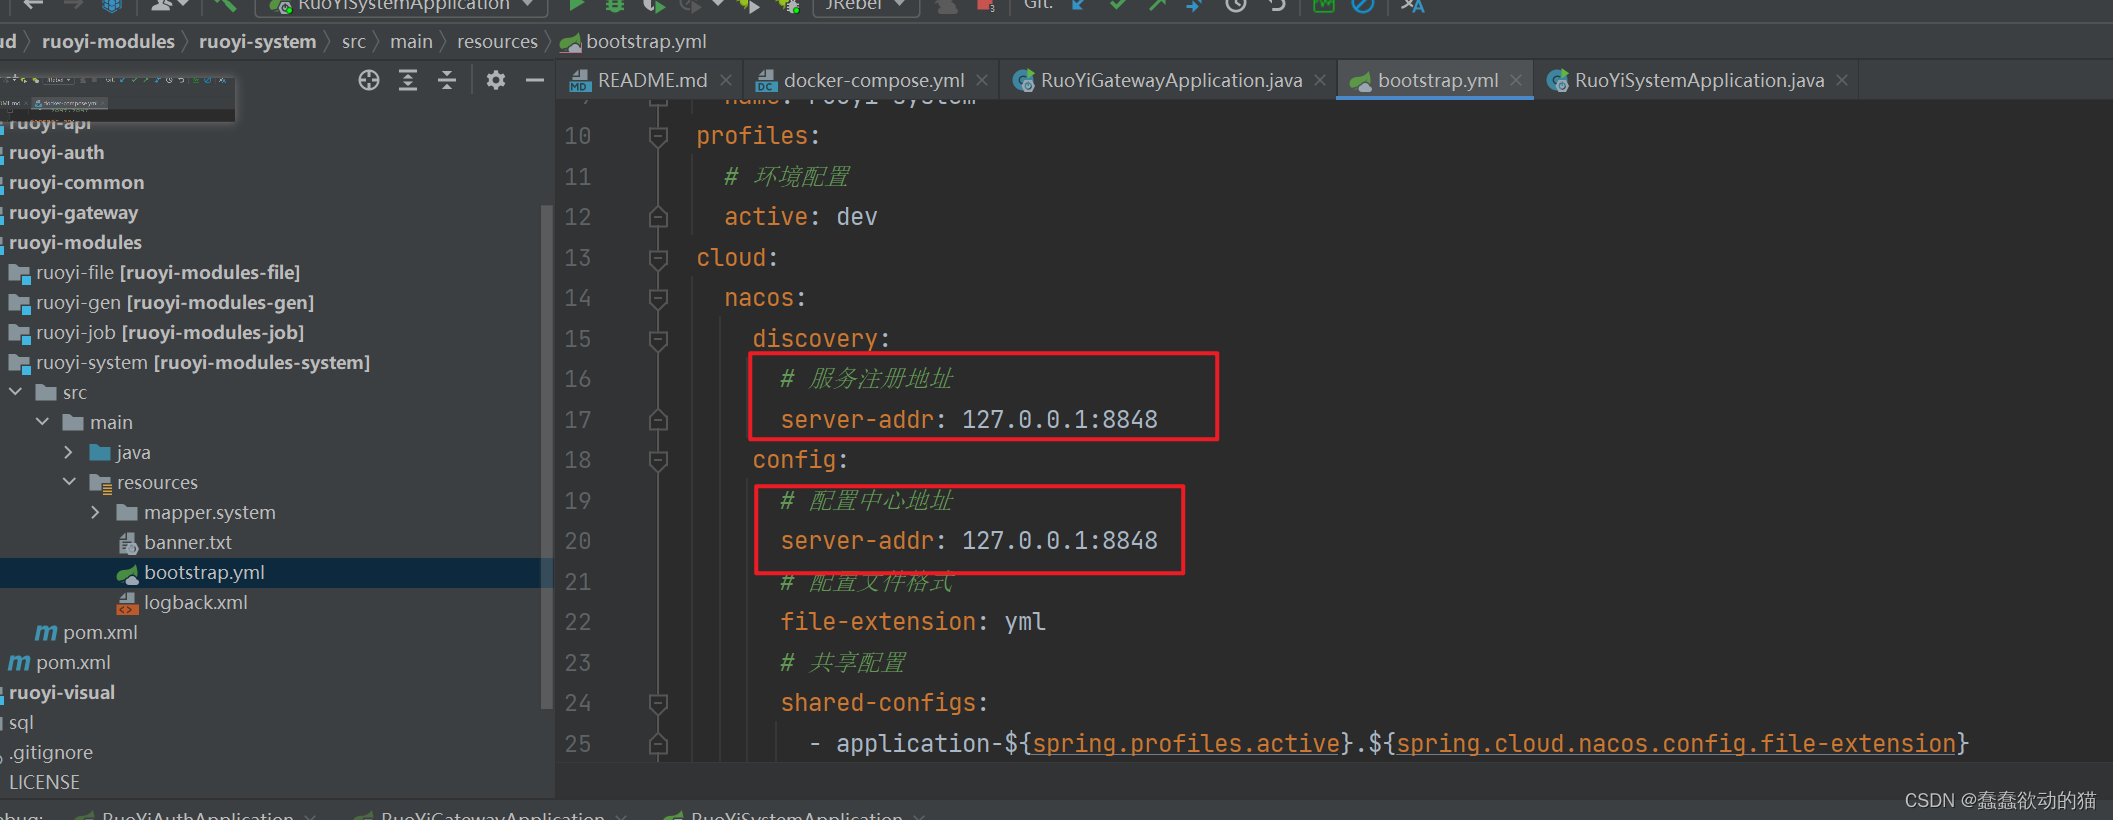Fold the profiles block at line 10
The height and width of the screenshot is (820, 2113).
click(658, 136)
